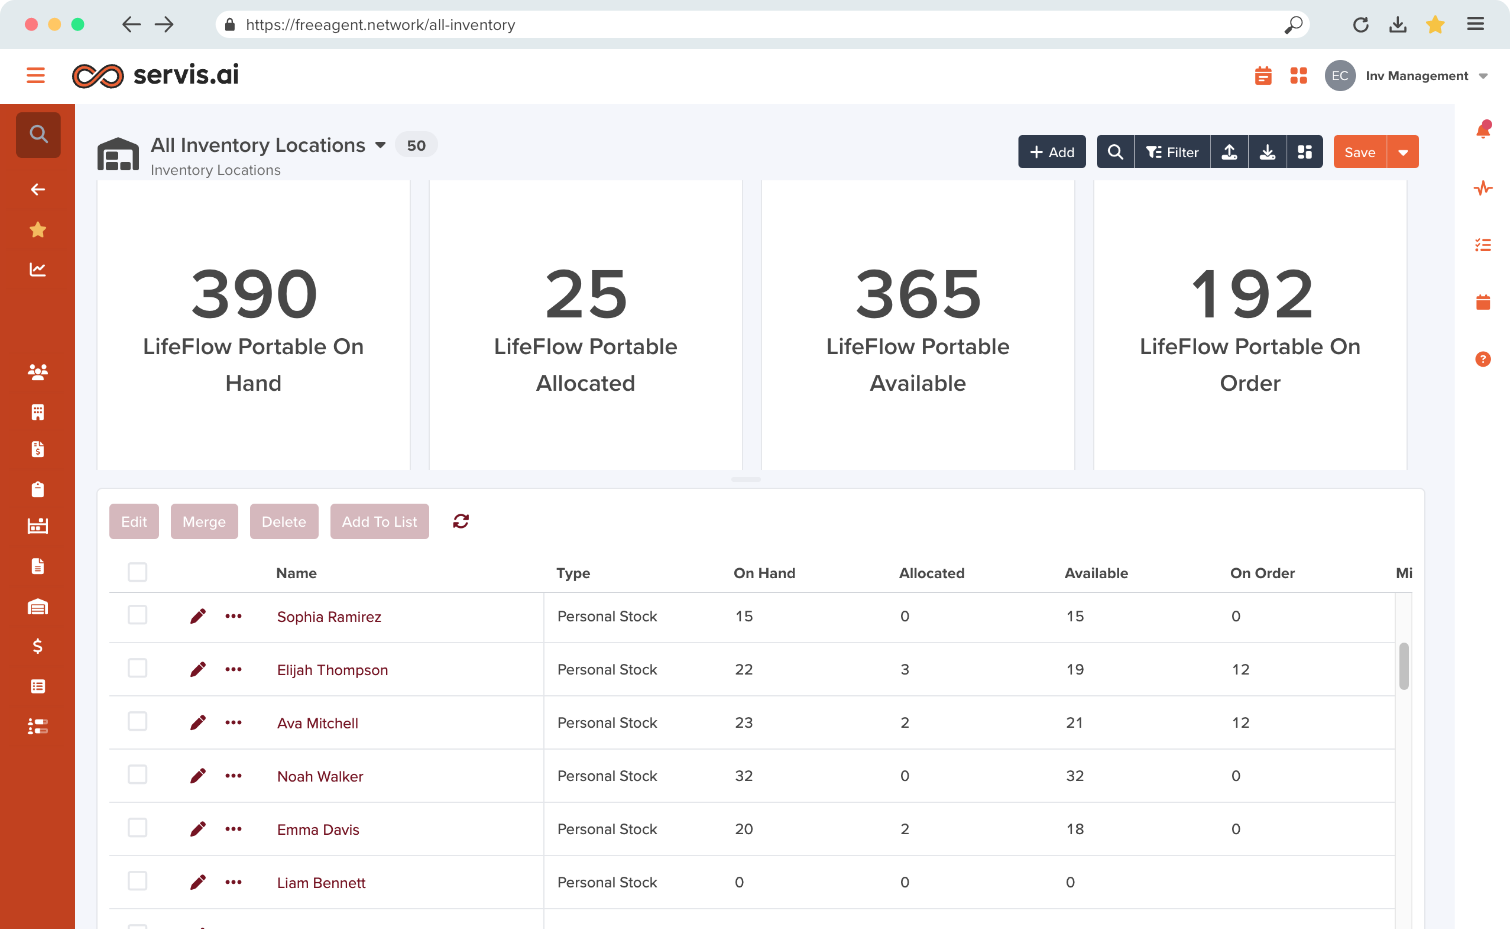Open the building accounts icon in sidebar
The height and width of the screenshot is (929, 1510).
click(x=38, y=412)
